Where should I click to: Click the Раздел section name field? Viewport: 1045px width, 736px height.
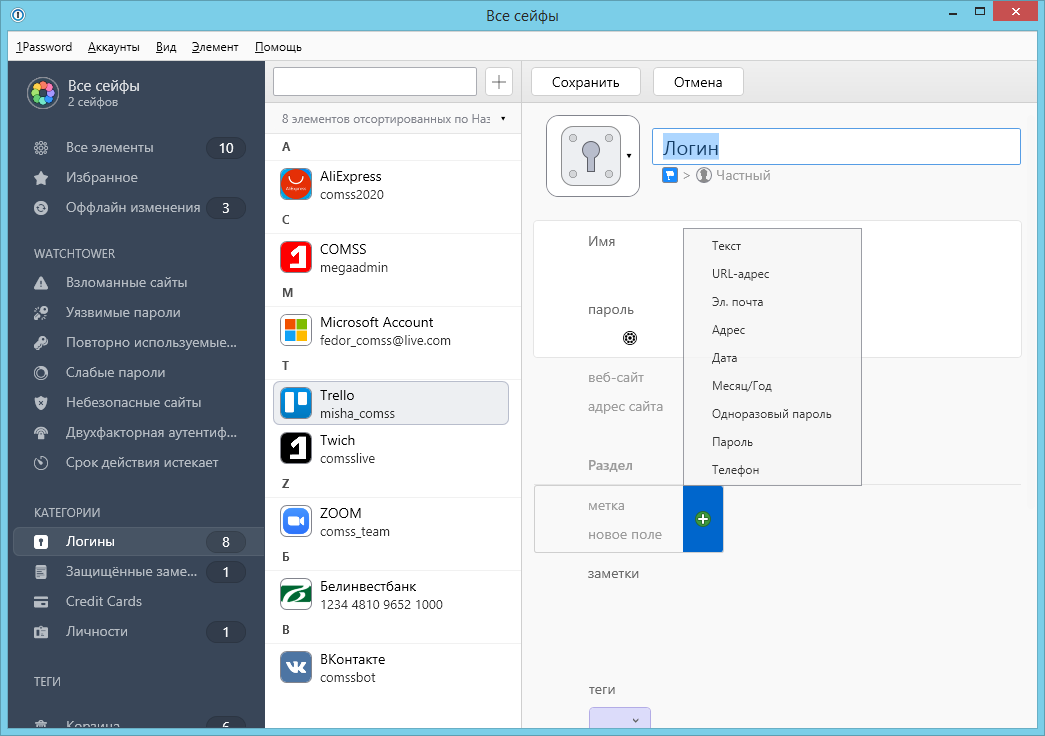point(610,465)
